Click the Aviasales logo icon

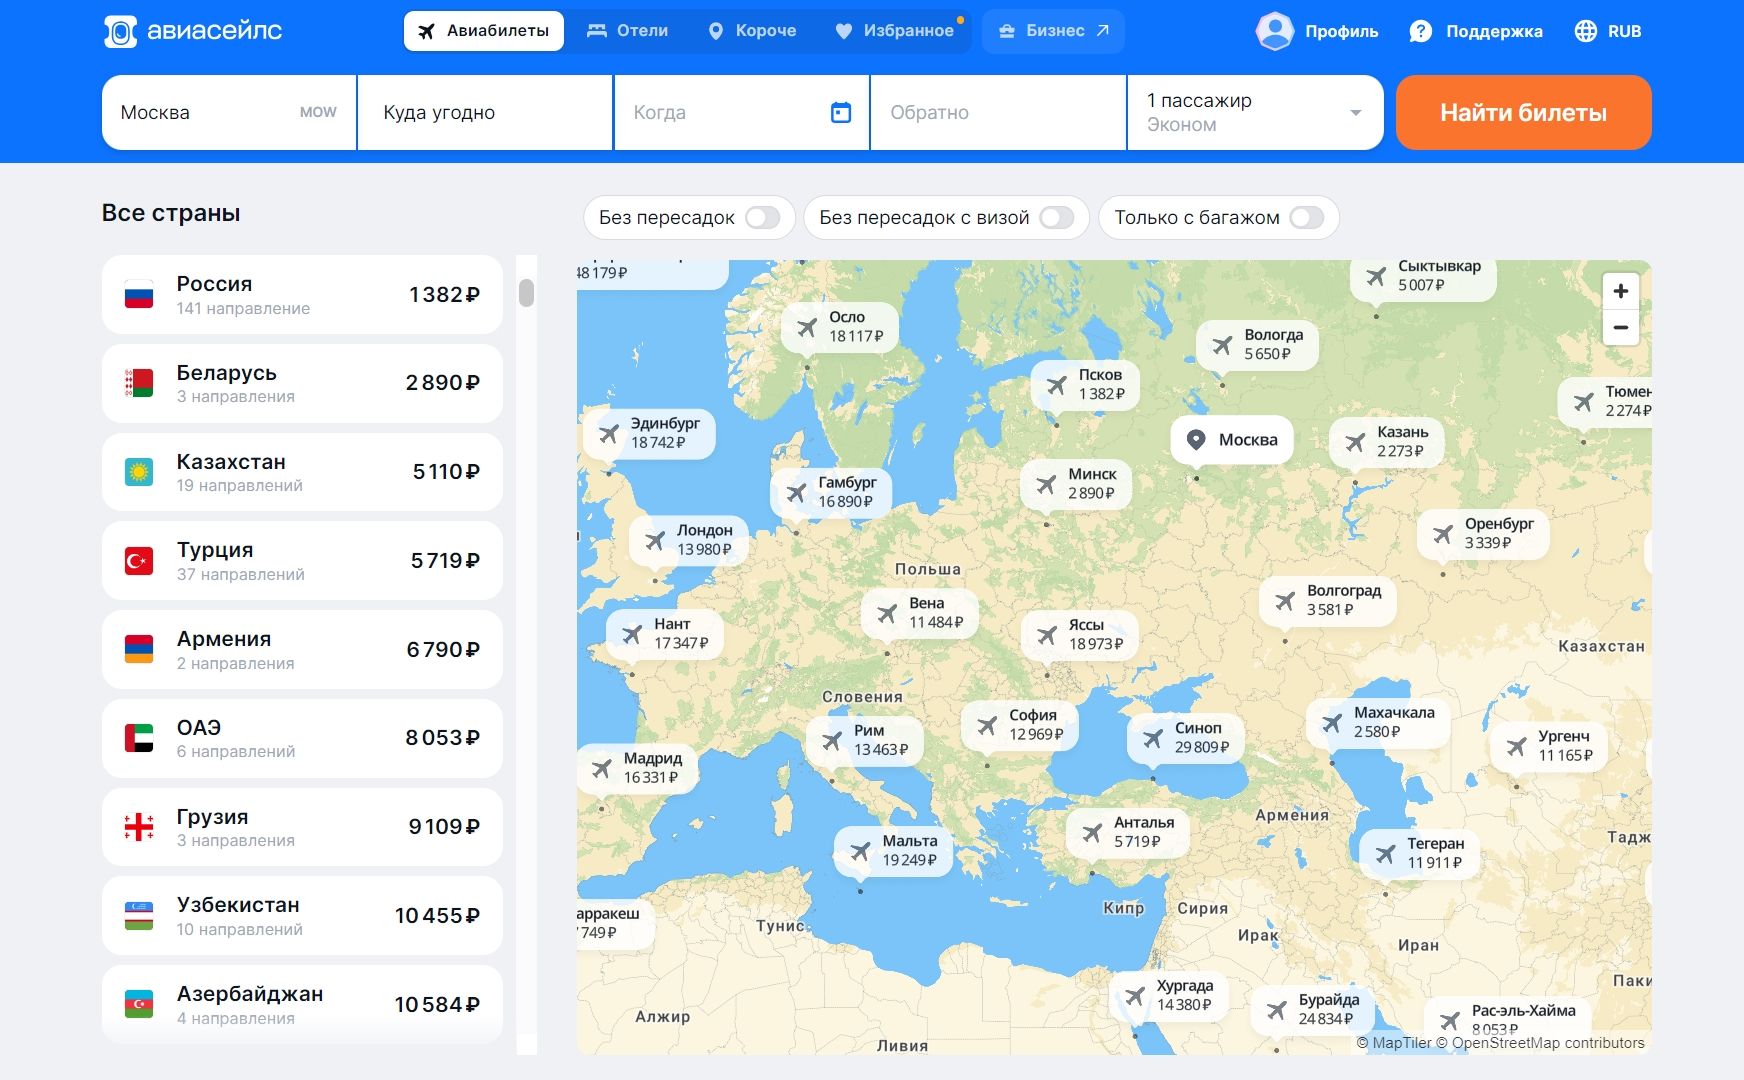(120, 31)
